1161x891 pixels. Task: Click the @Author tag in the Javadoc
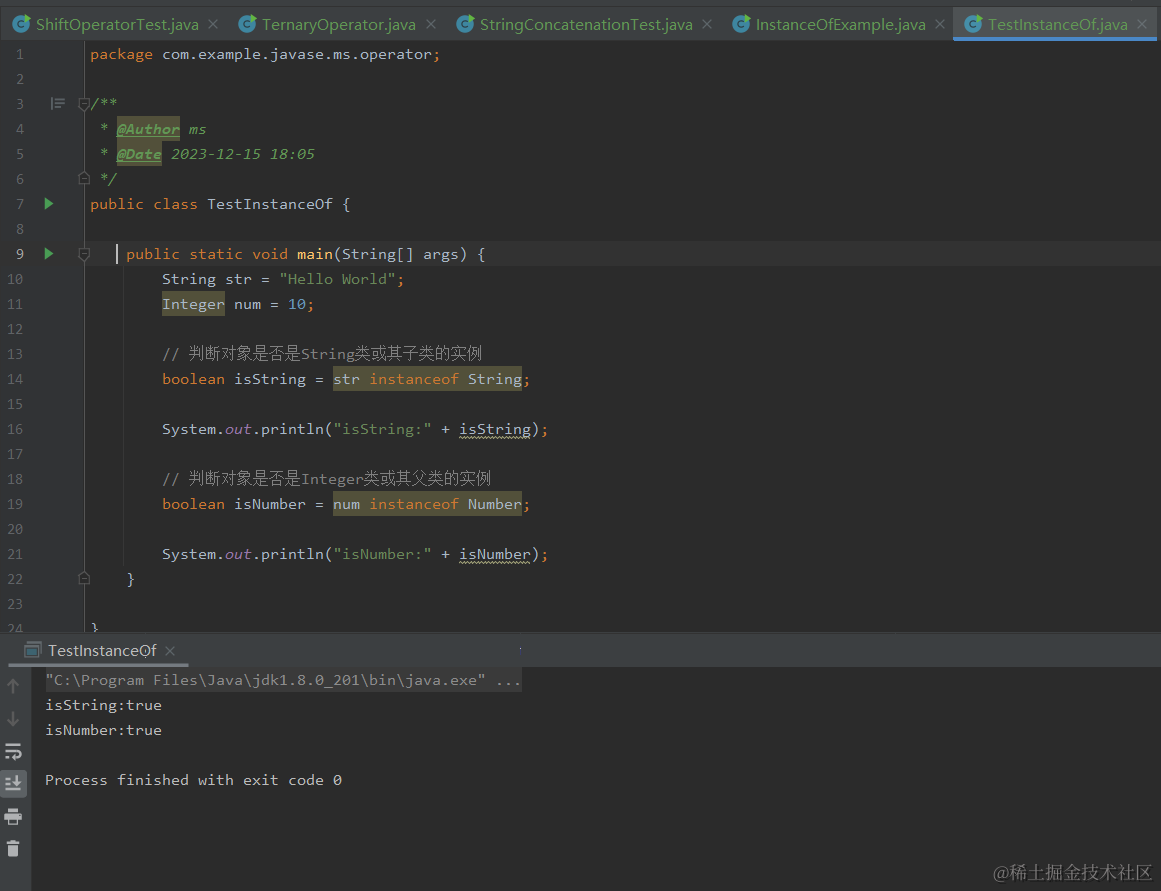click(148, 129)
